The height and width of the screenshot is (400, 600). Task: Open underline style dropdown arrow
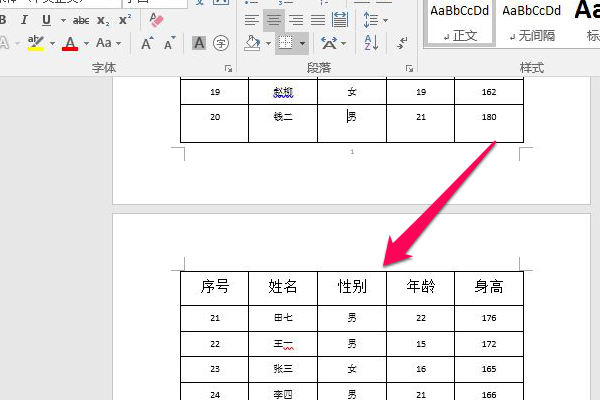63,20
